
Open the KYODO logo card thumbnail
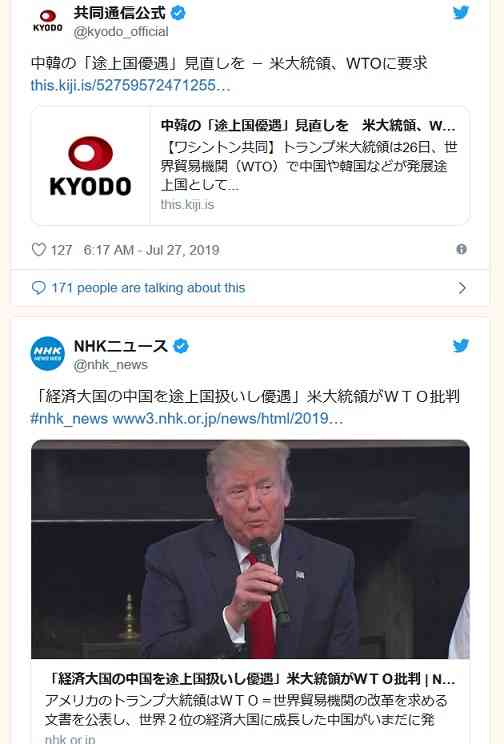91,166
